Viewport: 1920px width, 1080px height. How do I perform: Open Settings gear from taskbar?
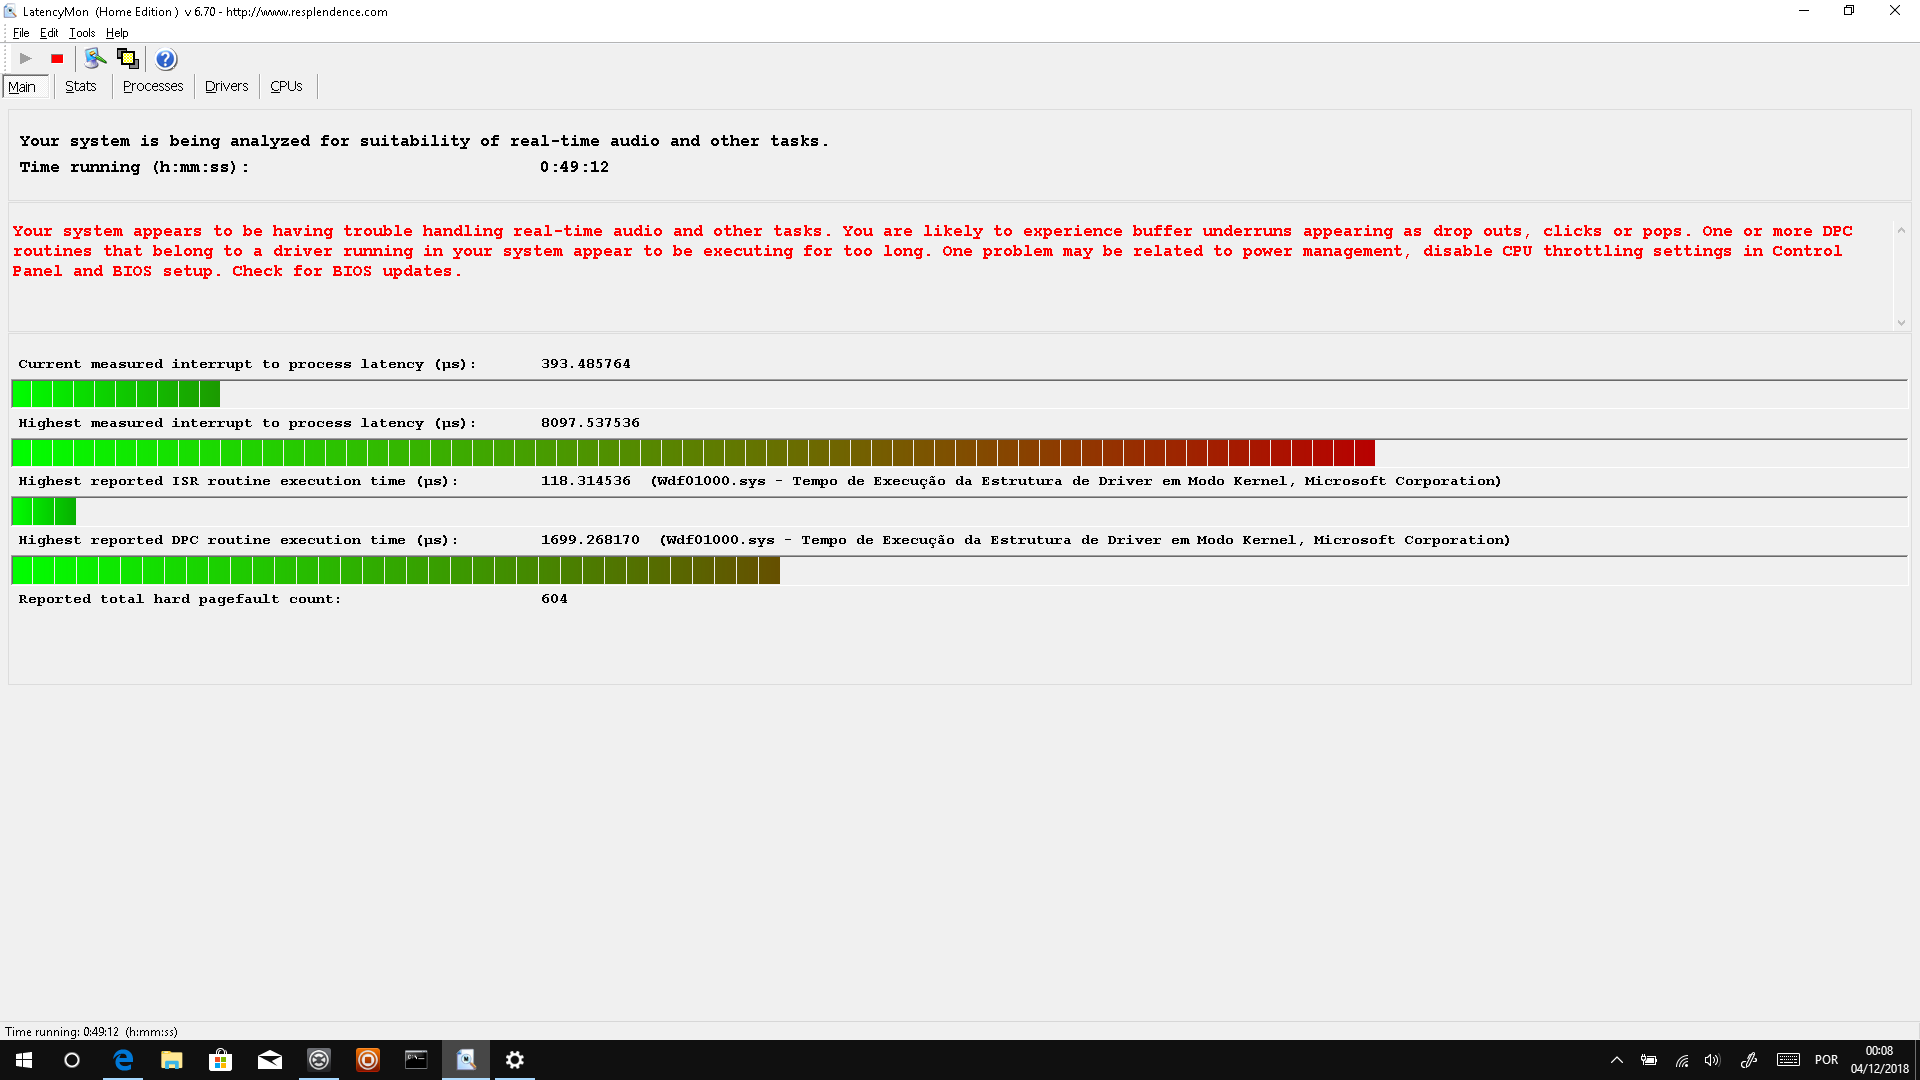click(x=514, y=1060)
